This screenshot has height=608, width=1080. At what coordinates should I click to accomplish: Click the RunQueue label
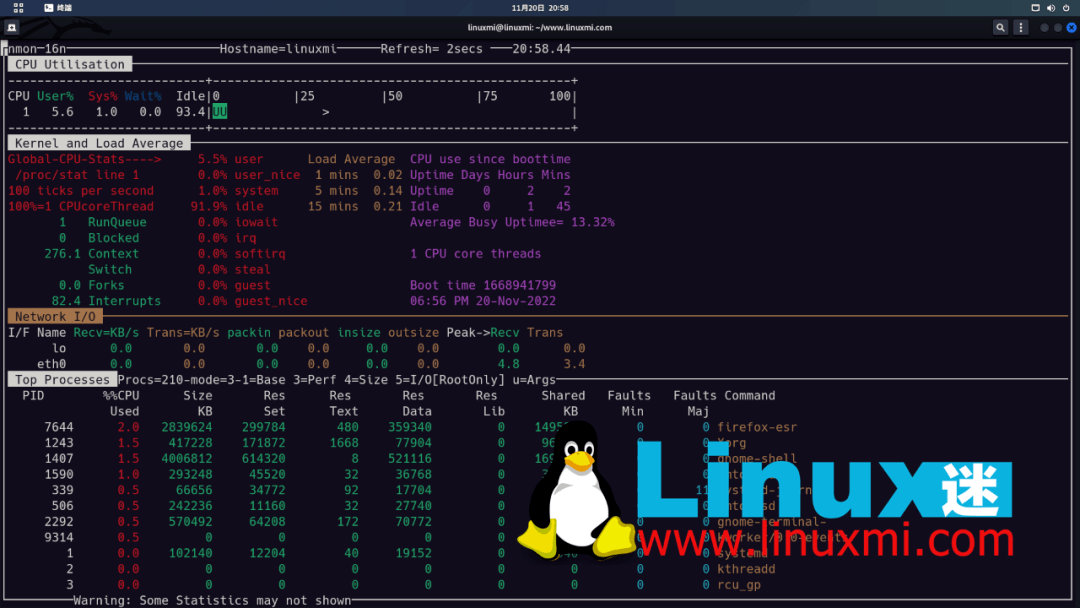(117, 222)
